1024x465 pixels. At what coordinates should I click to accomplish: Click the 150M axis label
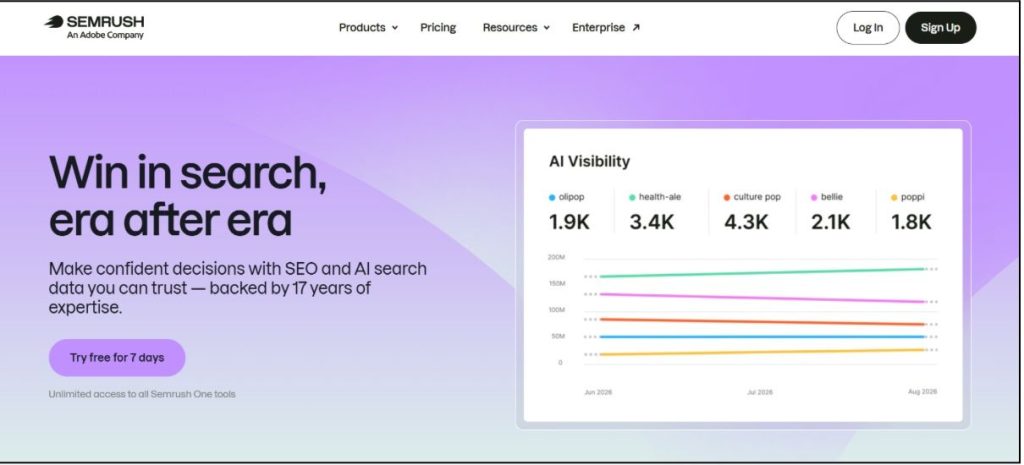pyautogui.click(x=556, y=283)
